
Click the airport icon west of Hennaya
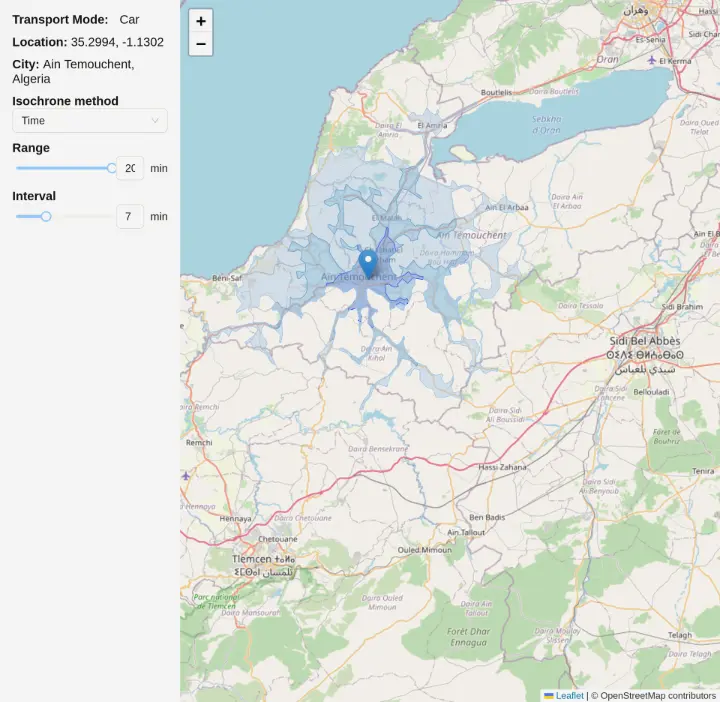[x=185, y=475]
